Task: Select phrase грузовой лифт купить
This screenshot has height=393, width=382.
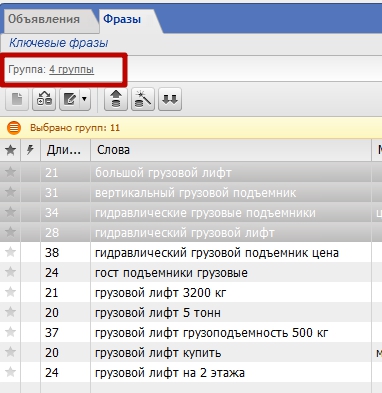Action: [158, 353]
